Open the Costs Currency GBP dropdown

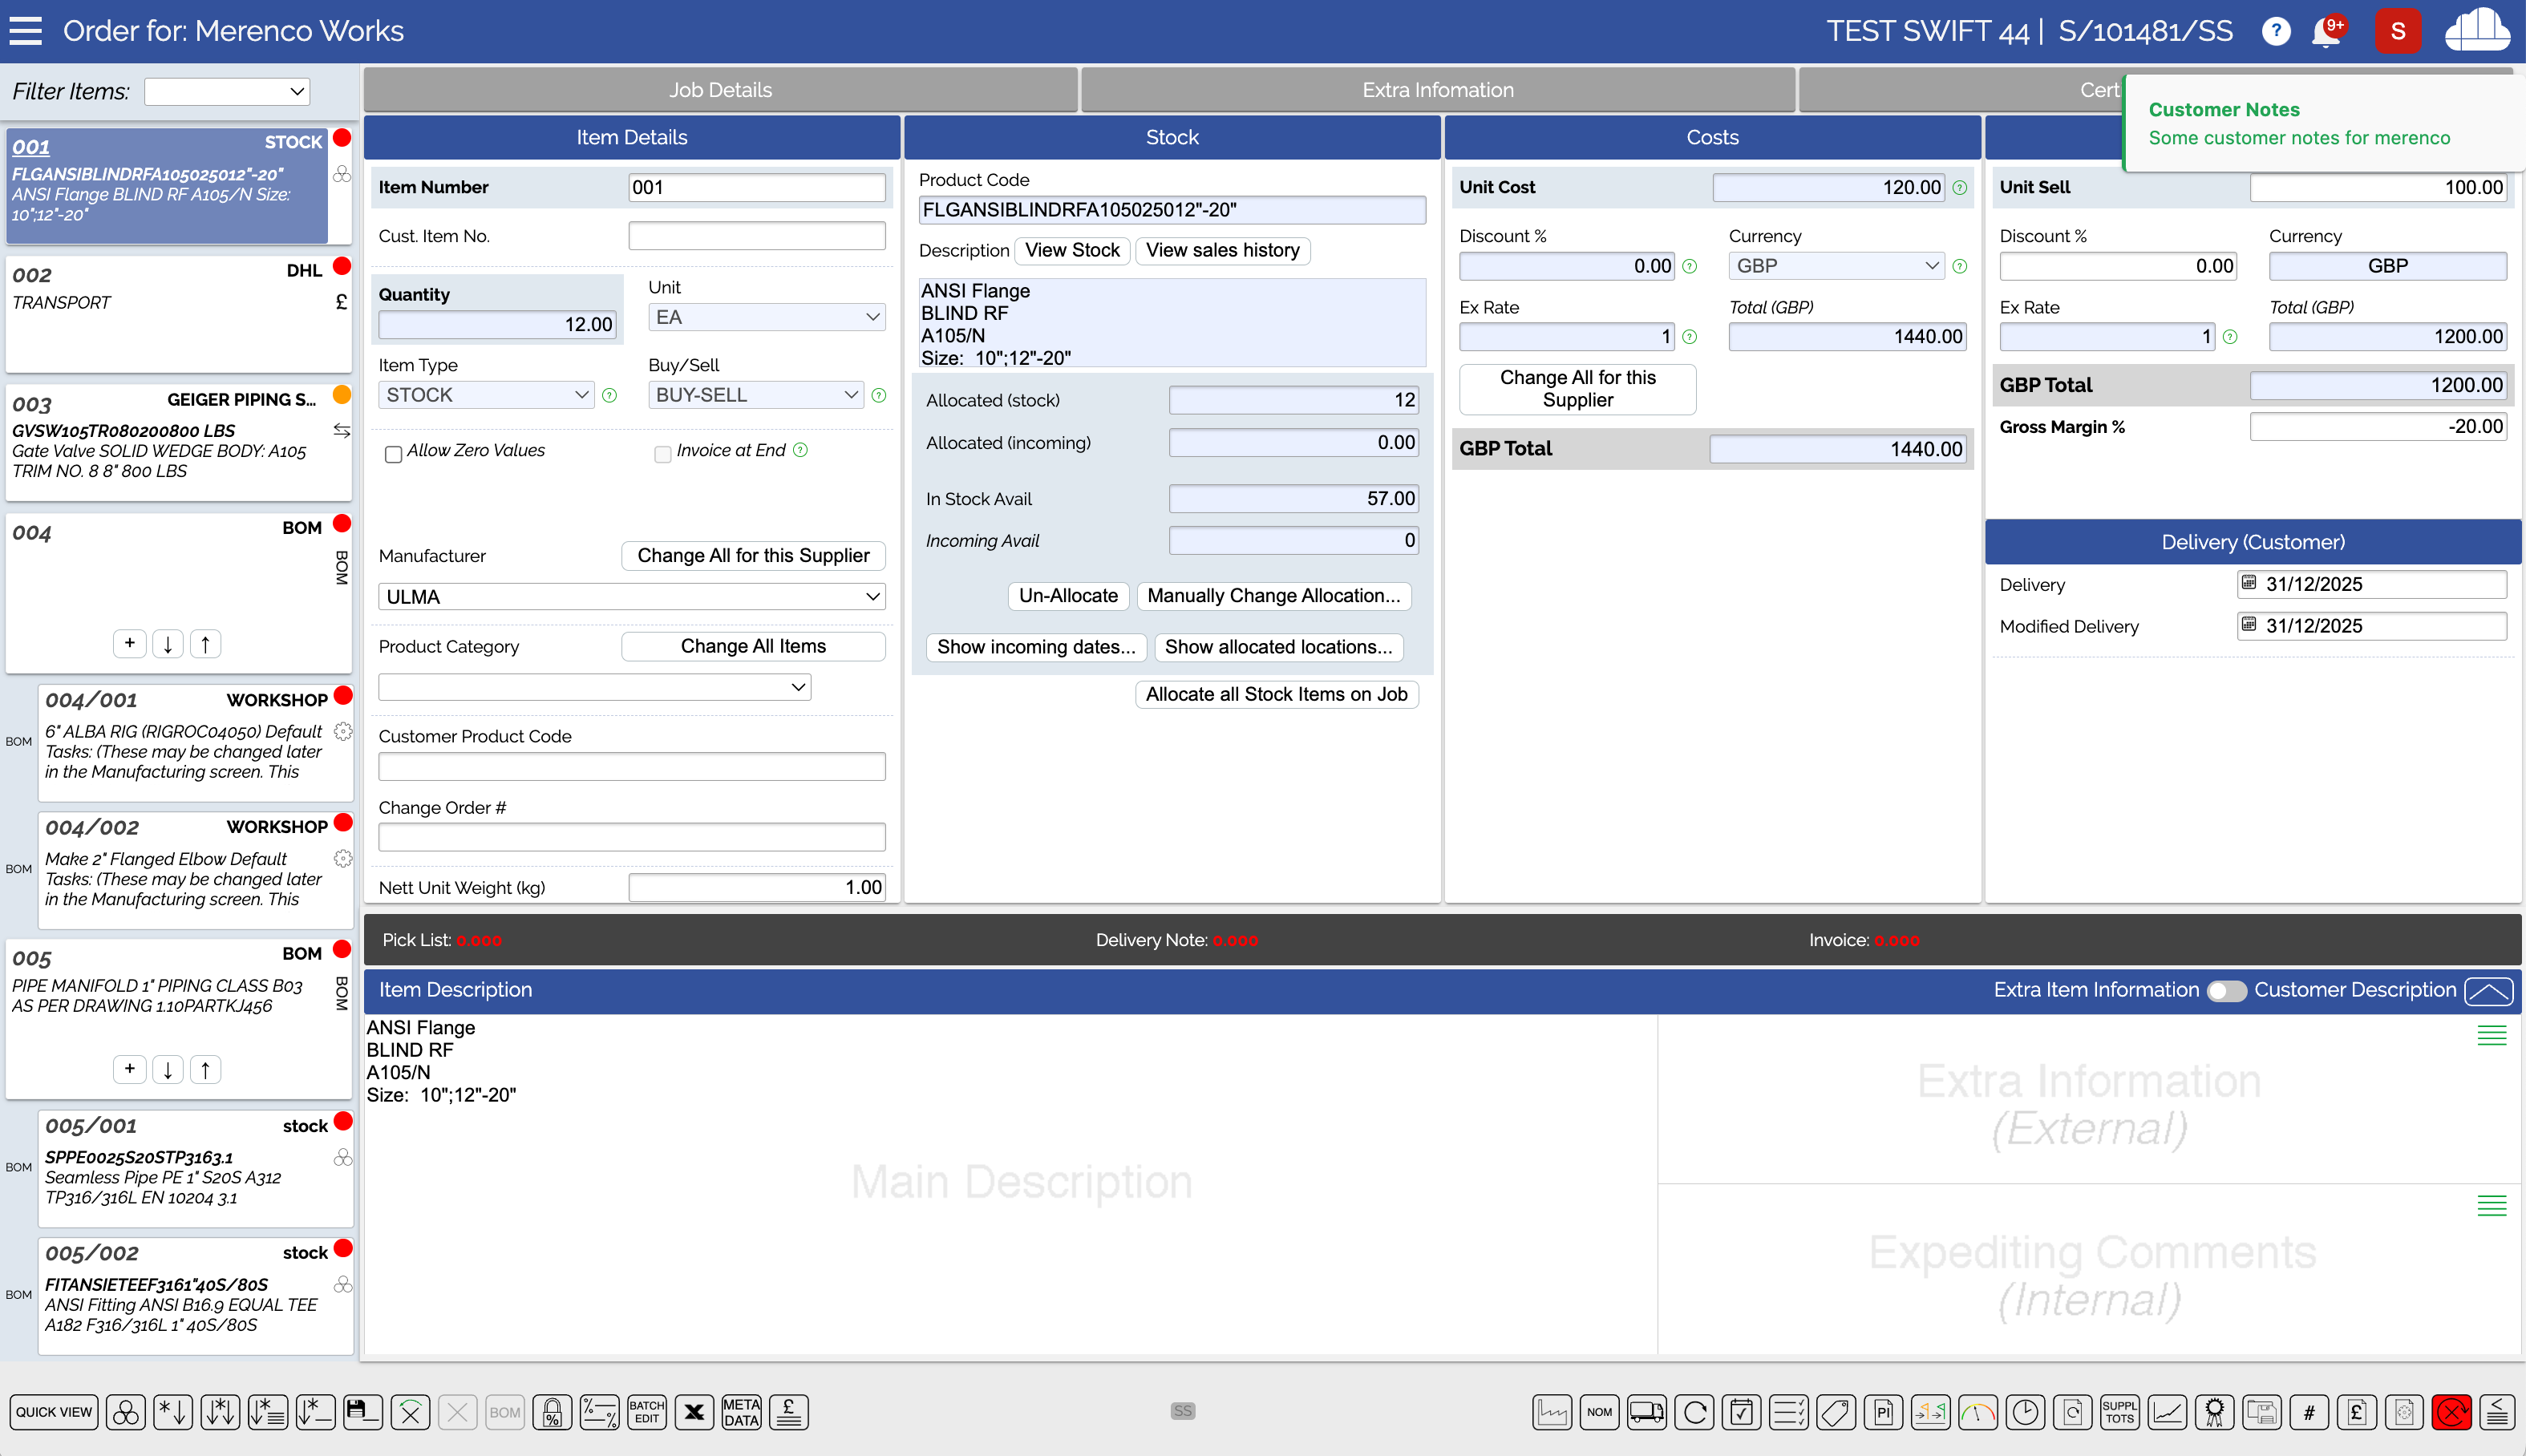pos(1836,266)
